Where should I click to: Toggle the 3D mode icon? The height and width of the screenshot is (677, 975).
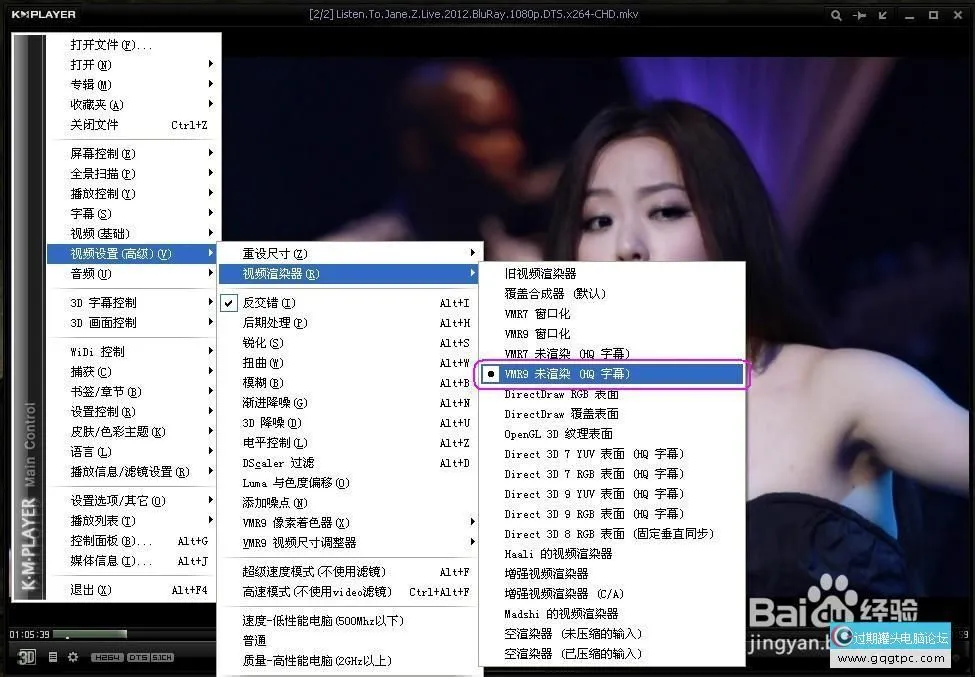[x=27, y=657]
